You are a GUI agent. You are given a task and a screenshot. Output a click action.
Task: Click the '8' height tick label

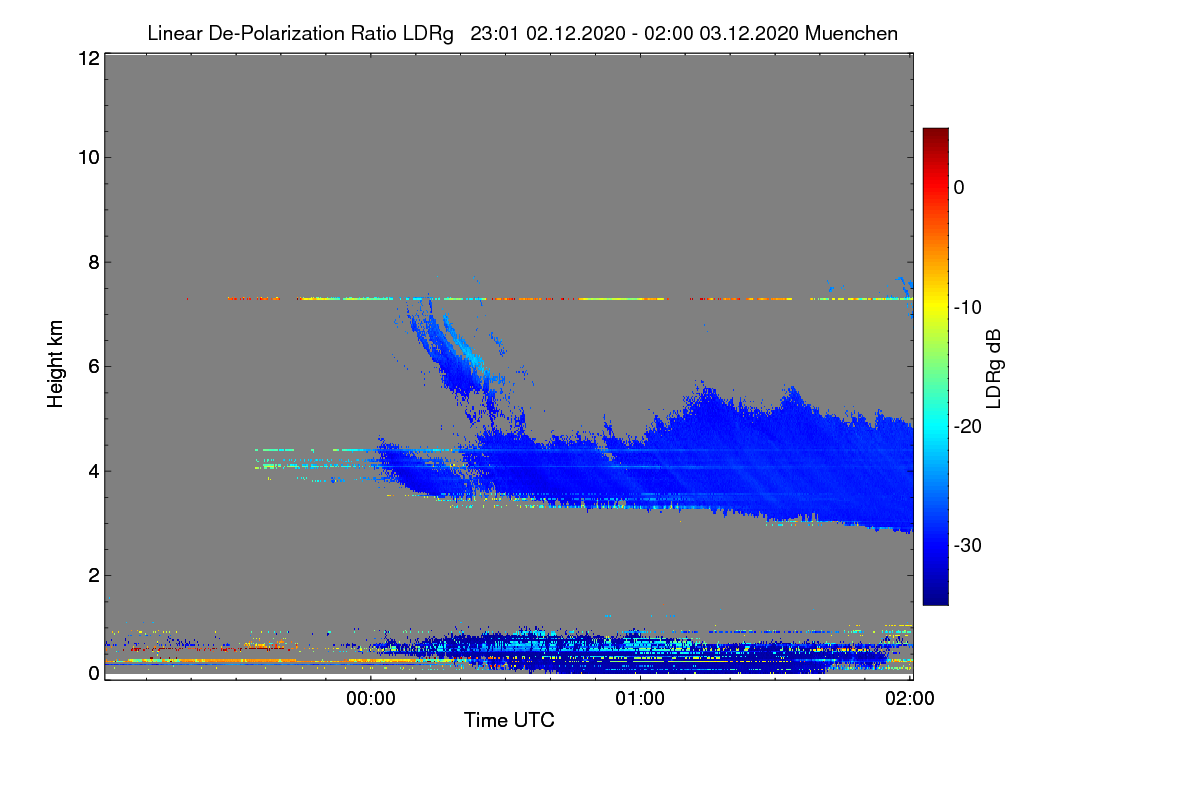[92, 262]
